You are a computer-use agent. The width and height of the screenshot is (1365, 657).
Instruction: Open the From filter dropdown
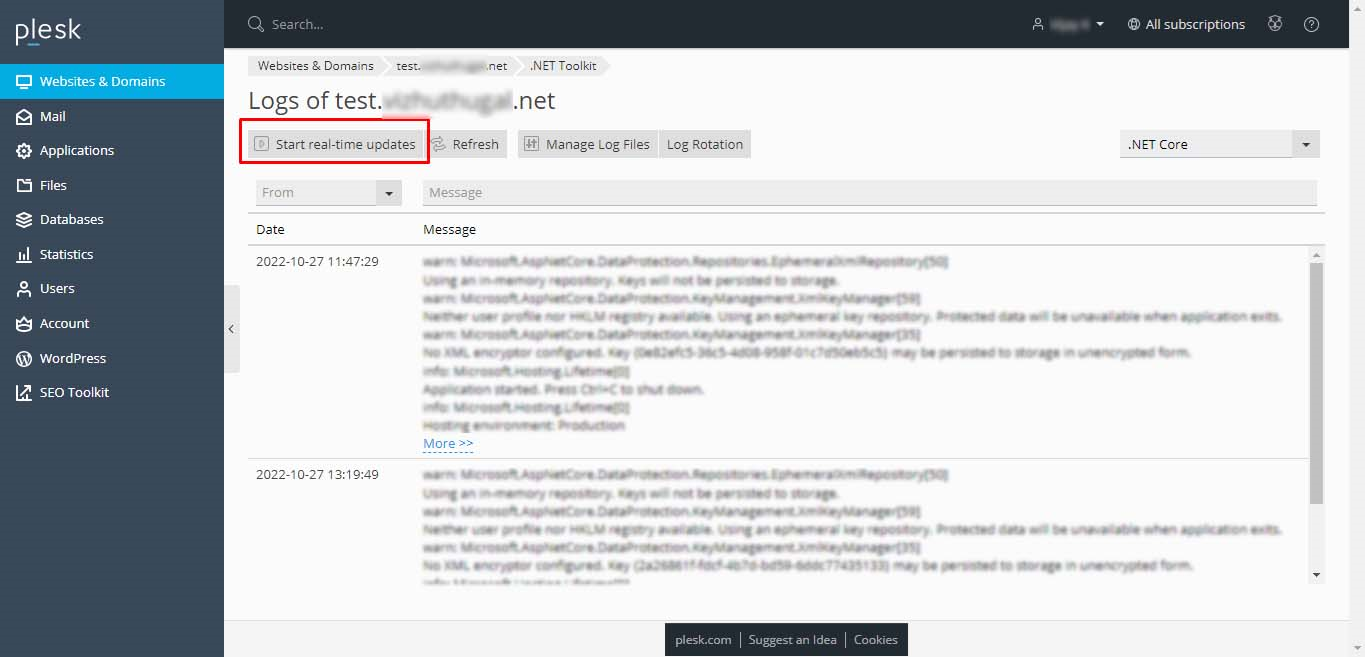pos(329,192)
